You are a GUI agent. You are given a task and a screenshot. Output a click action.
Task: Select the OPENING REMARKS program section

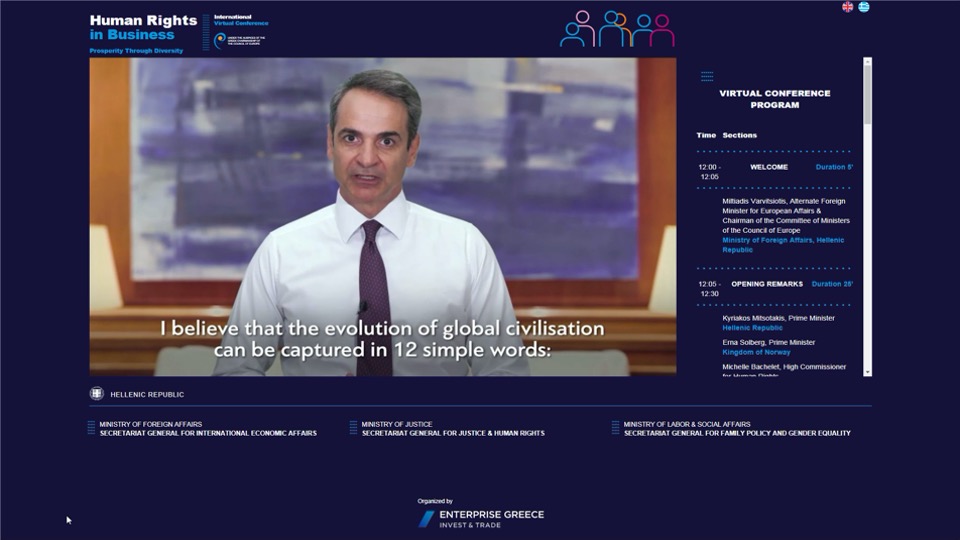[767, 284]
